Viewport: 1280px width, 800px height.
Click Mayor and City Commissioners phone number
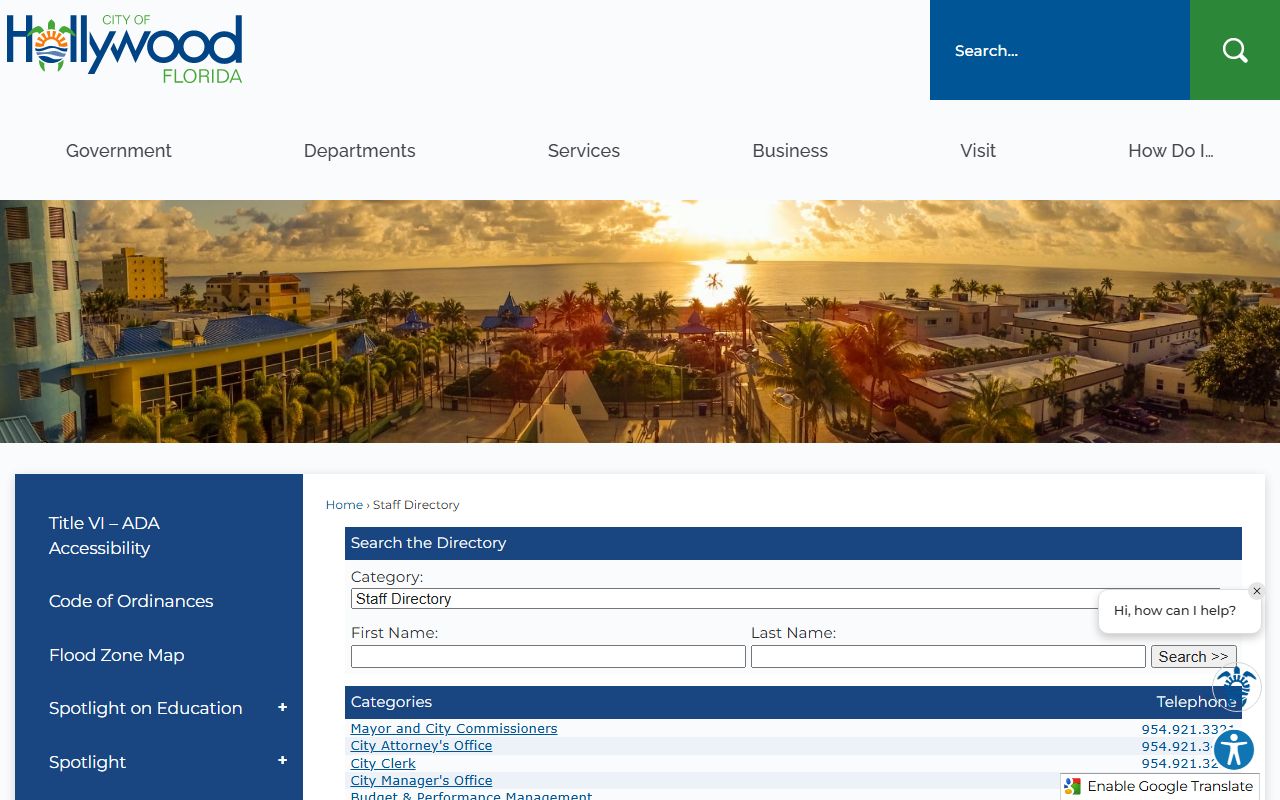pyautogui.click(x=1188, y=729)
